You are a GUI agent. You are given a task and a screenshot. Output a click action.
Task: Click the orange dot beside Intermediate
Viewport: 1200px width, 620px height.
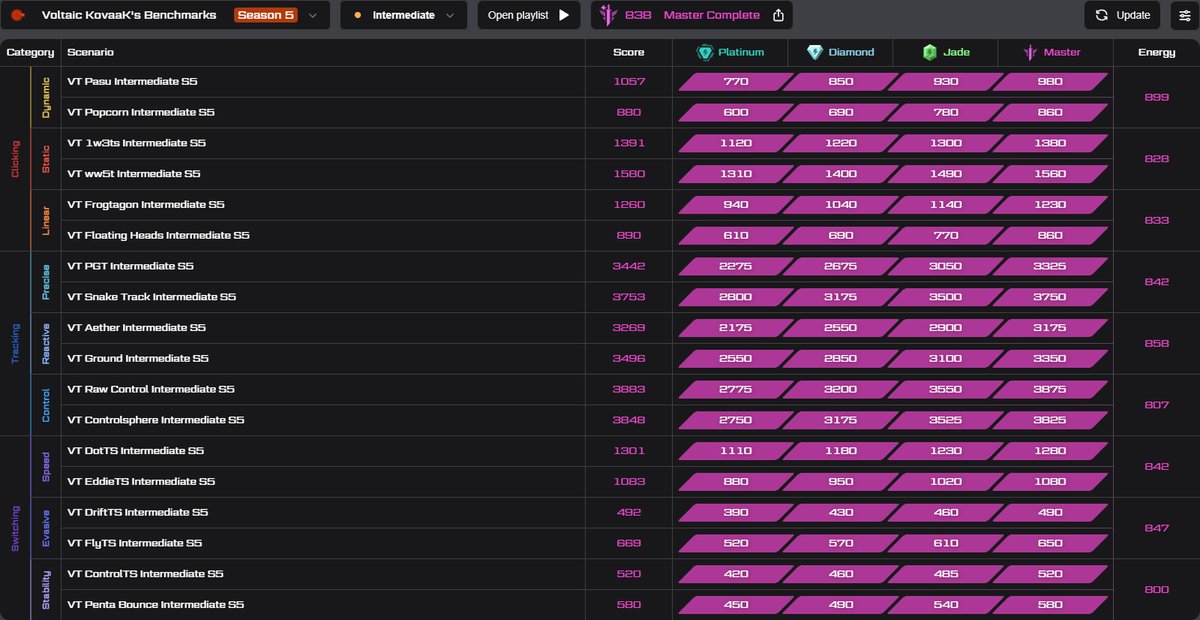(358, 16)
